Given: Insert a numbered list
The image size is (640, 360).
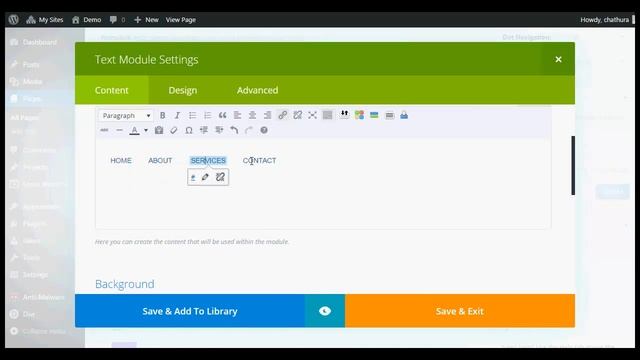Looking at the screenshot, I should 207,116.
